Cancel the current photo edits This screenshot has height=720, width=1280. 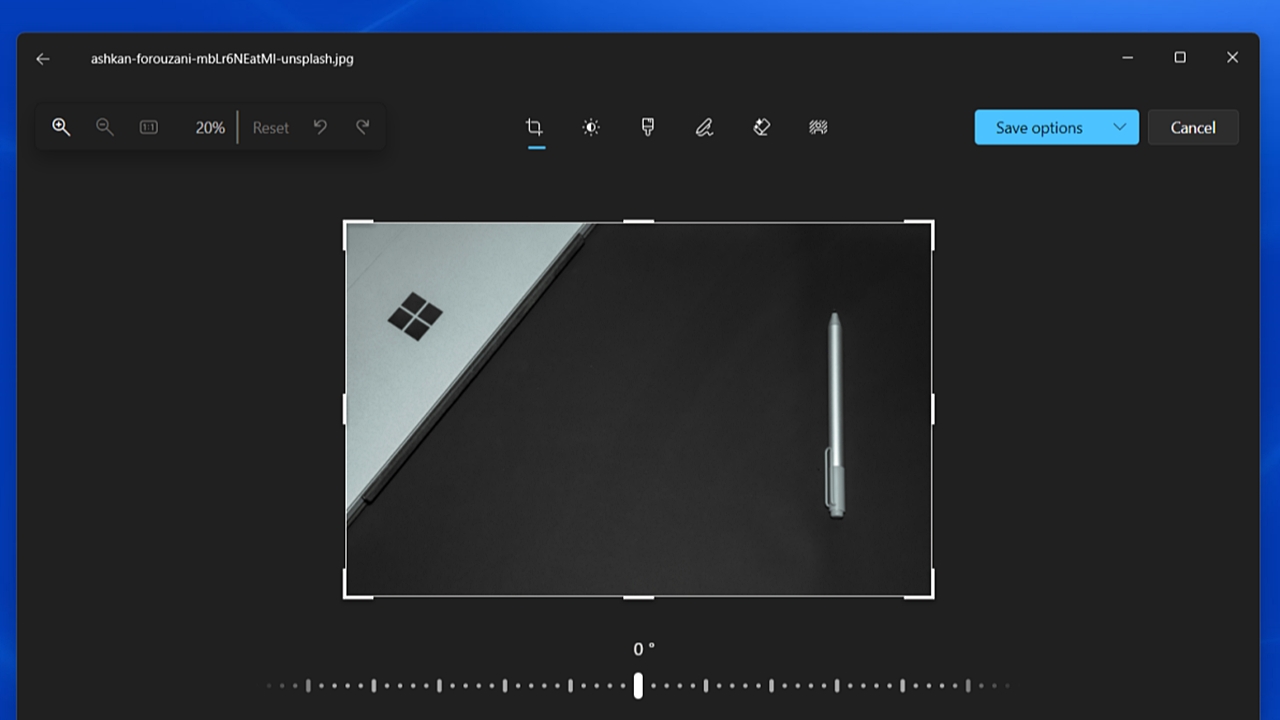point(1193,127)
